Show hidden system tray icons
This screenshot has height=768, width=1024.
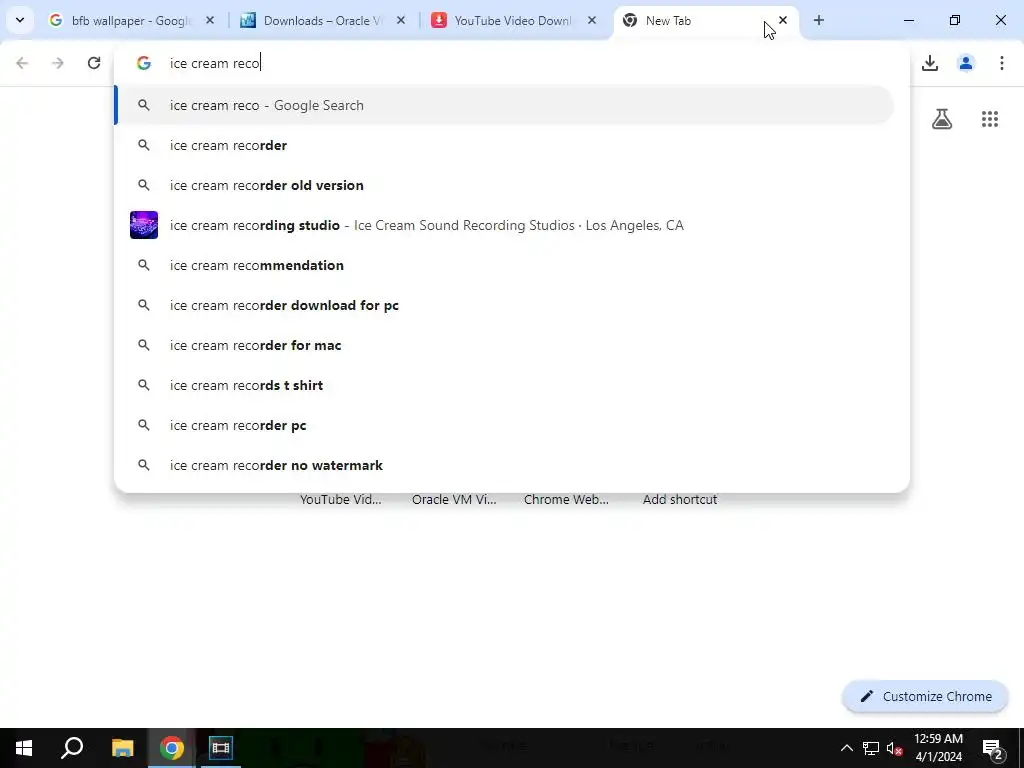[846, 748]
